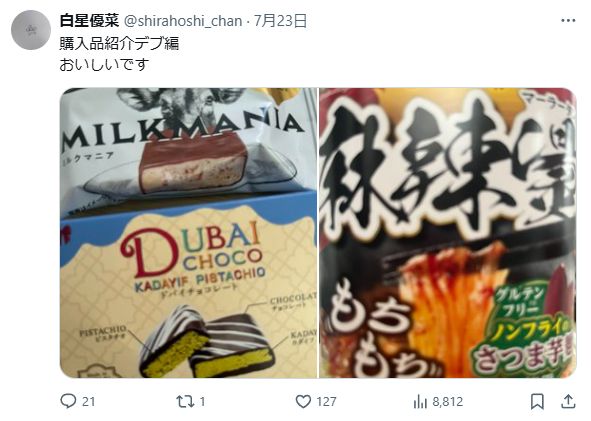Click the post text 購入品紹介デブ編
Image resolution: width=591 pixels, height=421 pixels.
point(119,43)
